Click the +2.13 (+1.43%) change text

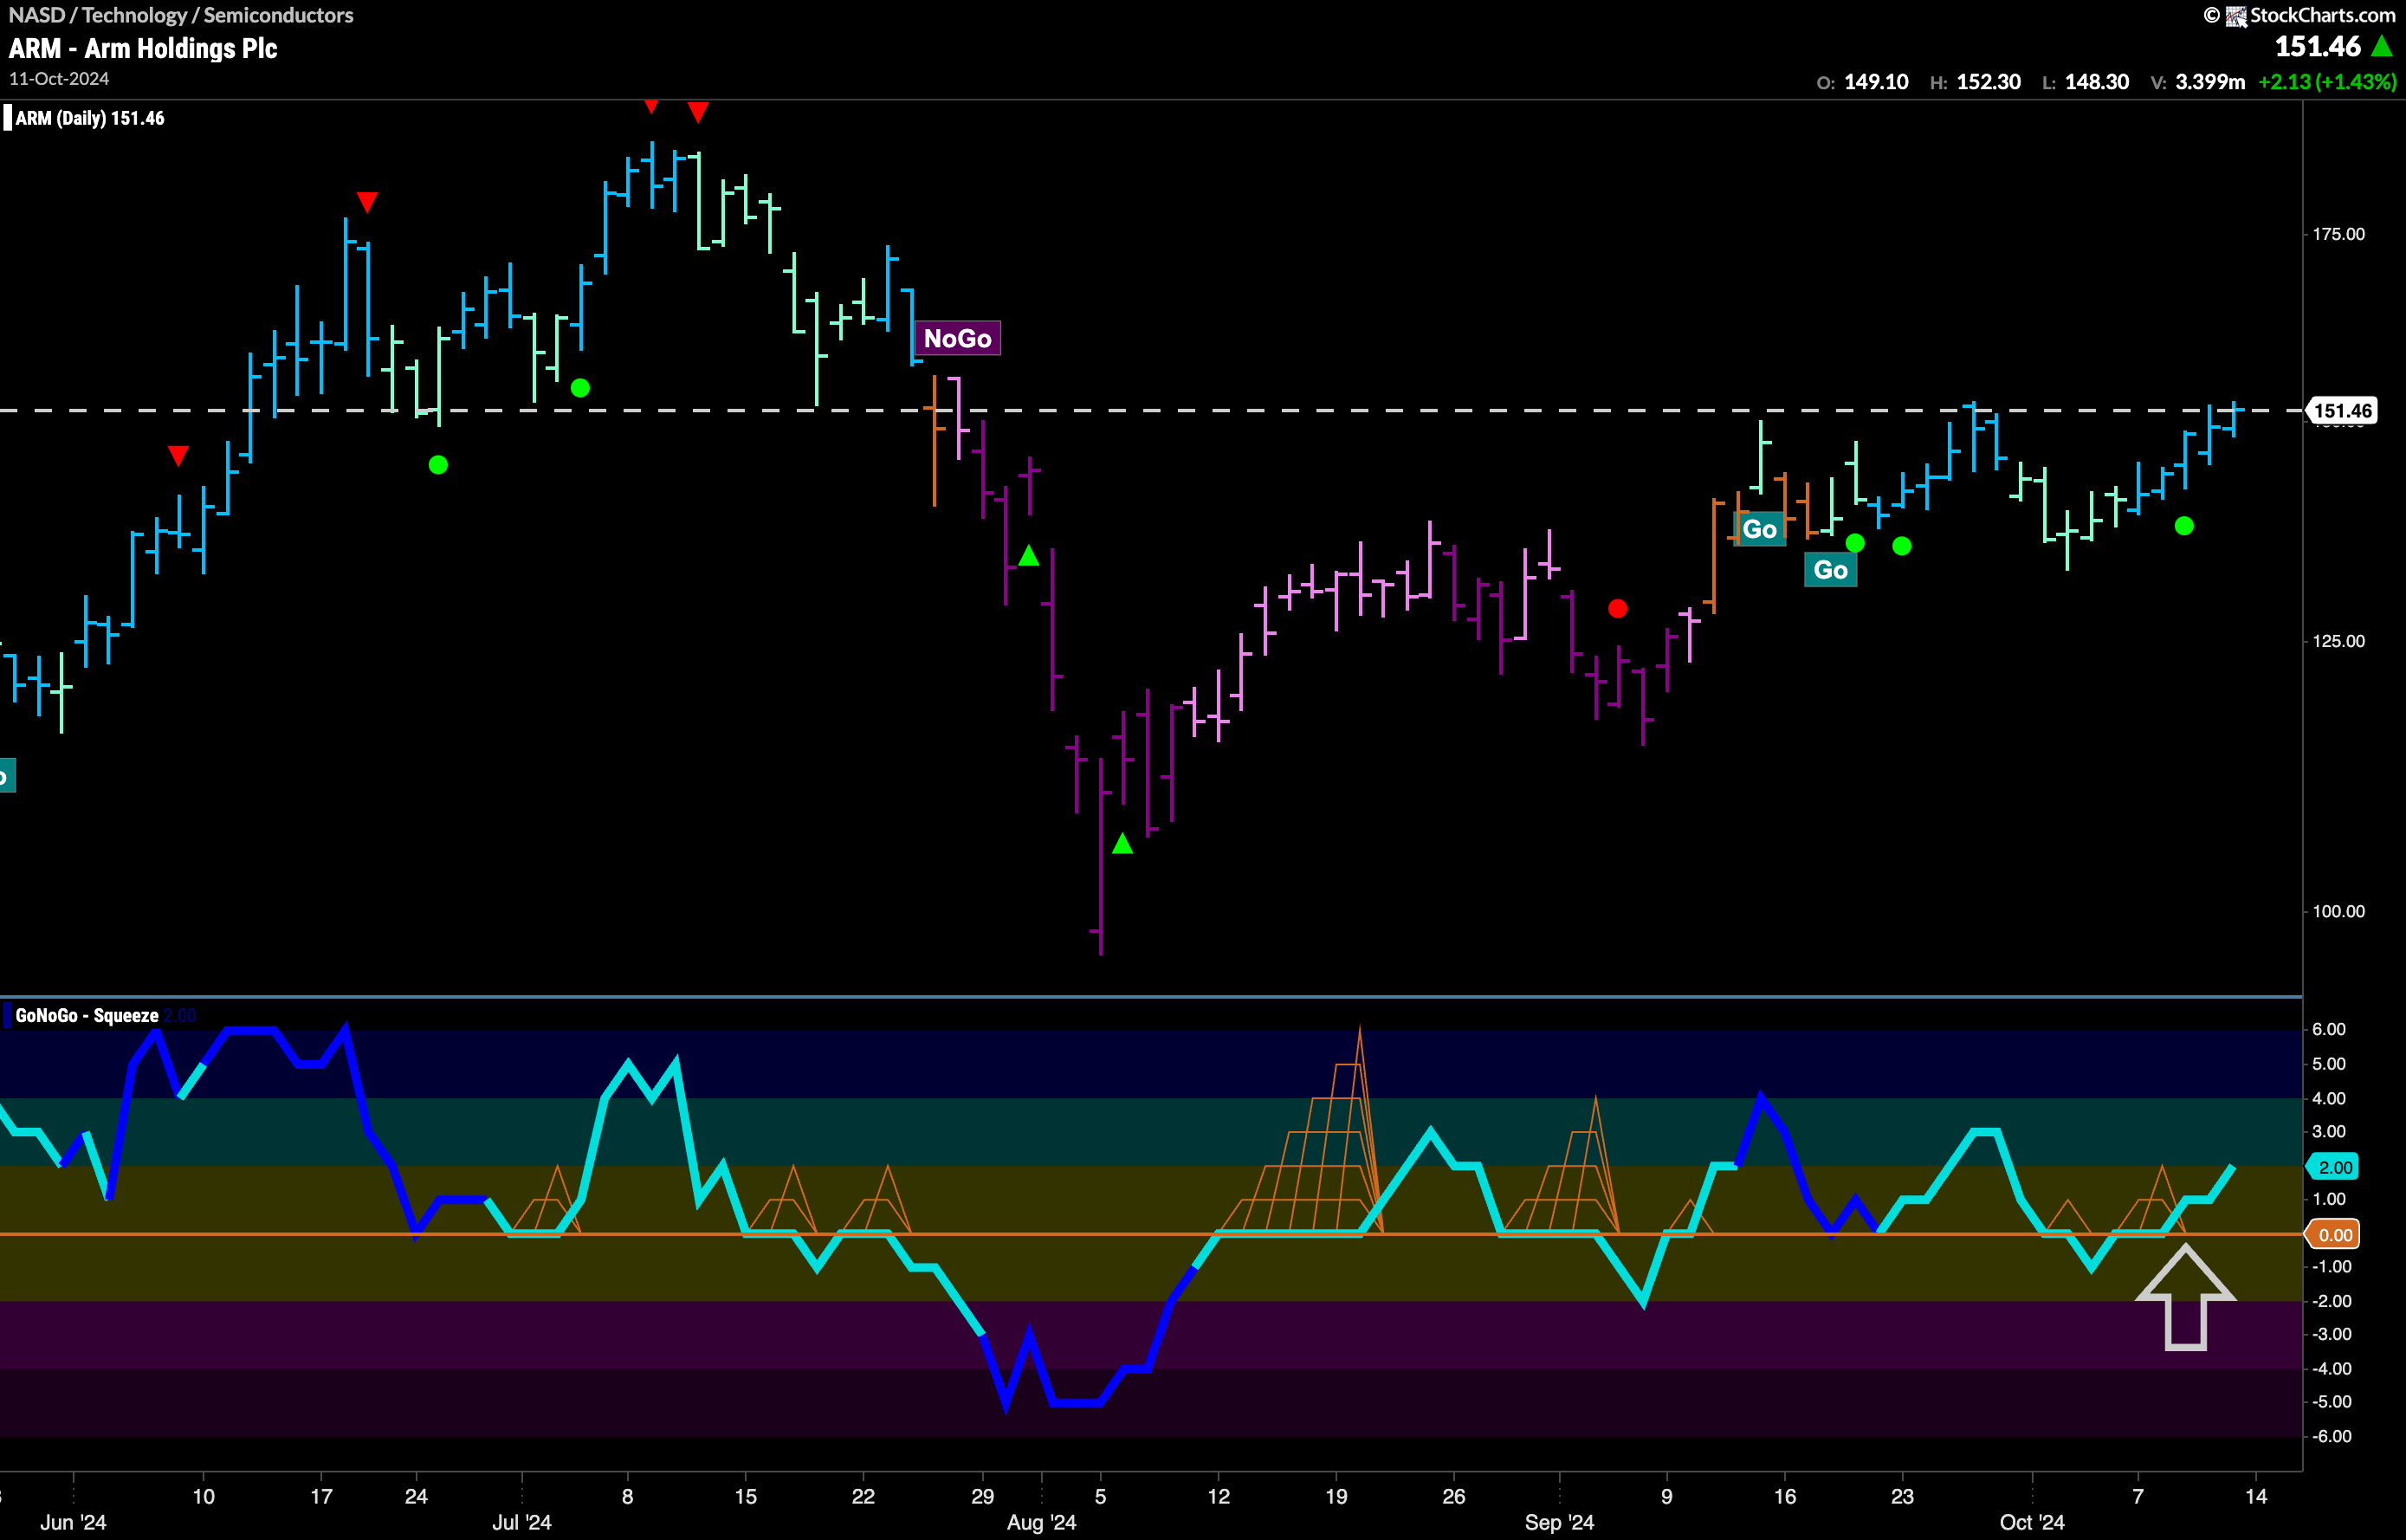2327,82
